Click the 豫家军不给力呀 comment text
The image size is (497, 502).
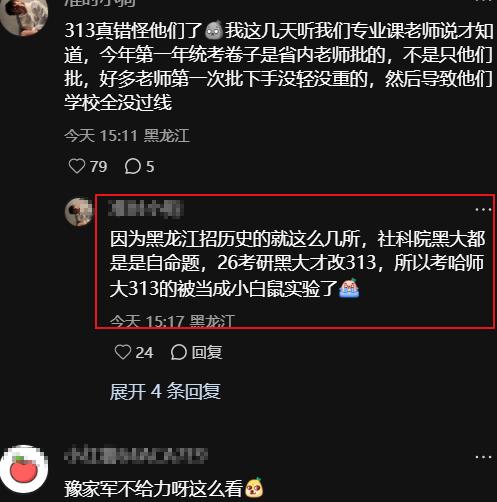pyautogui.click(x=153, y=489)
